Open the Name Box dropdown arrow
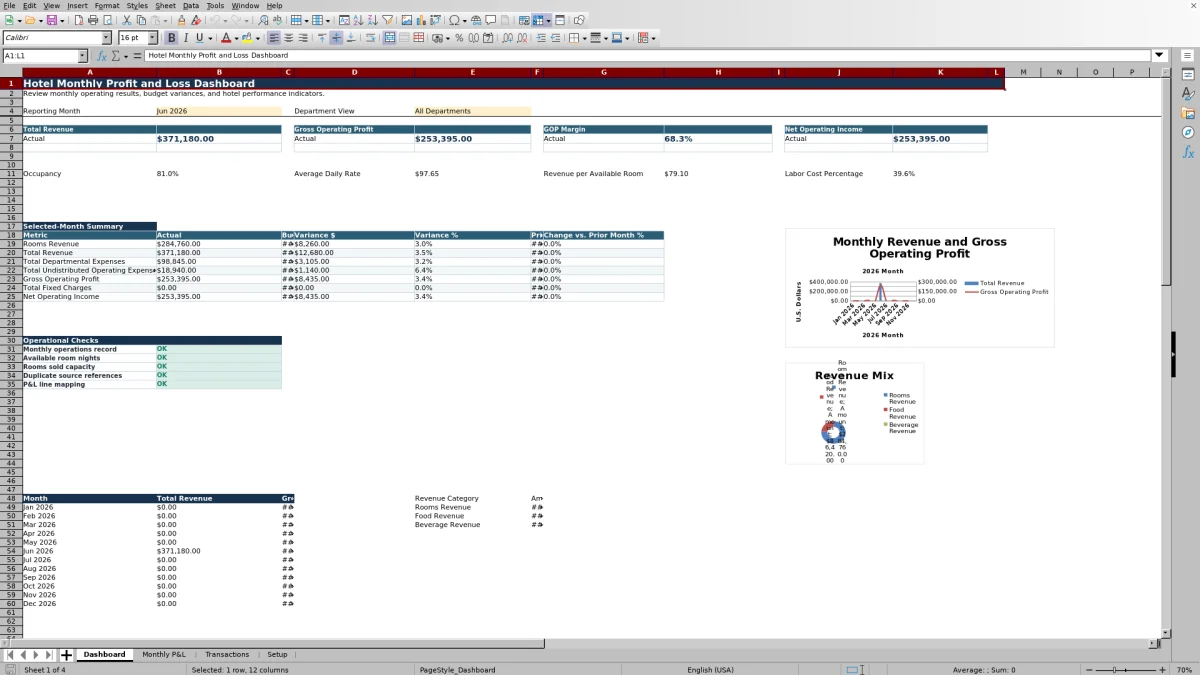This screenshot has height=675, width=1200. coord(82,56)
